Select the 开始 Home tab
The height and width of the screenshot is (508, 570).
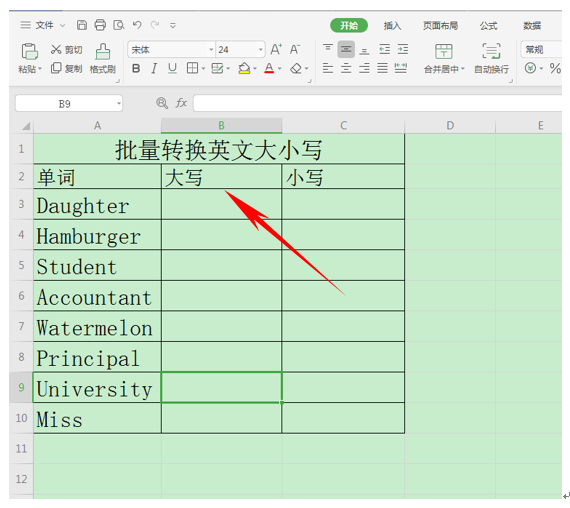click(x=349, y=25)
